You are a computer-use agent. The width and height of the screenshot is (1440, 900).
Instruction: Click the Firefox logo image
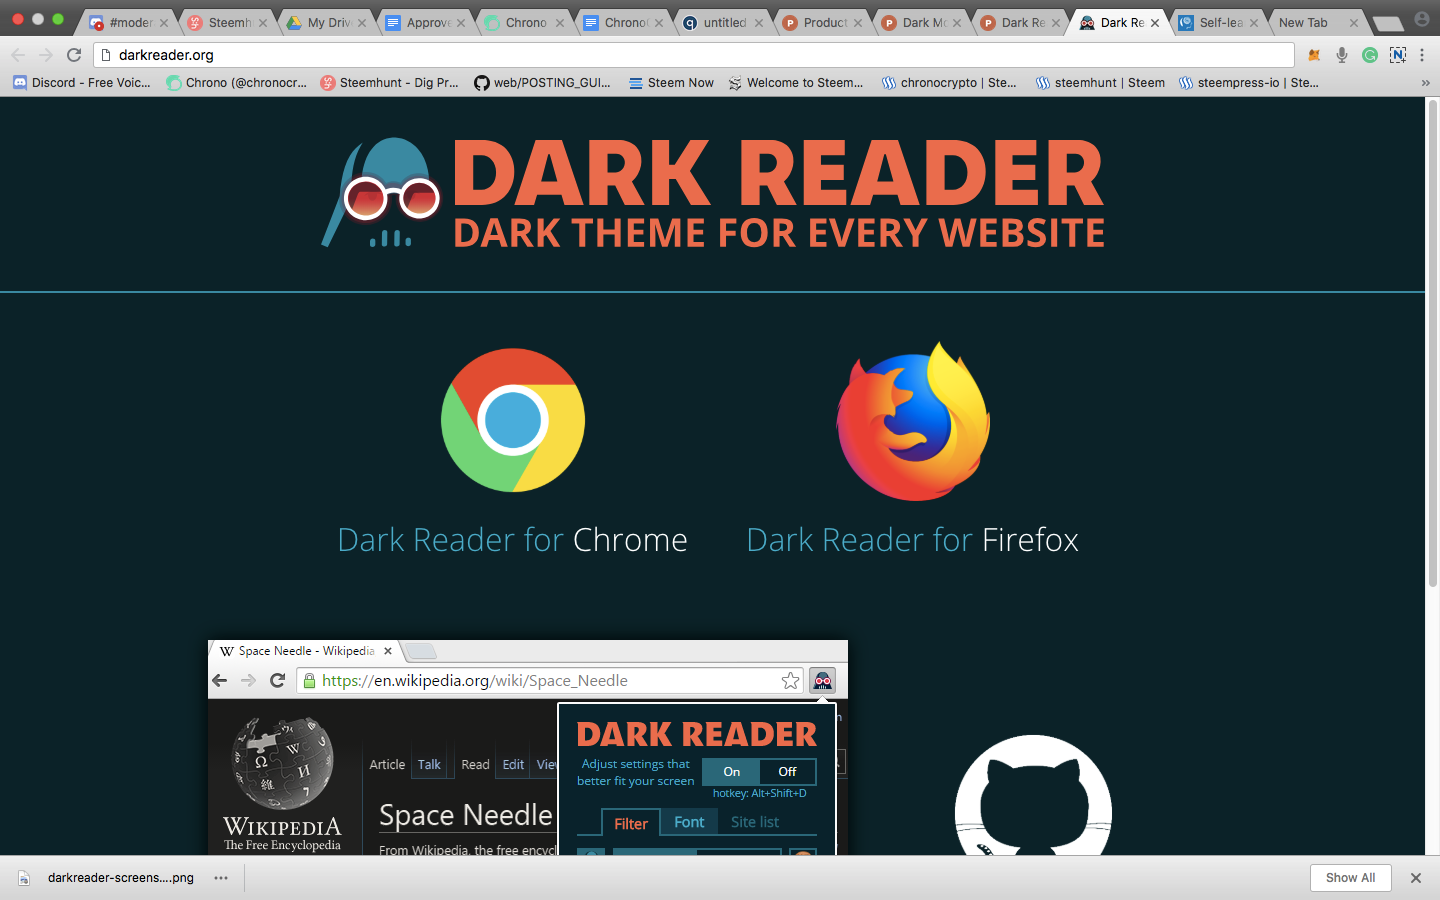point(913,421)
